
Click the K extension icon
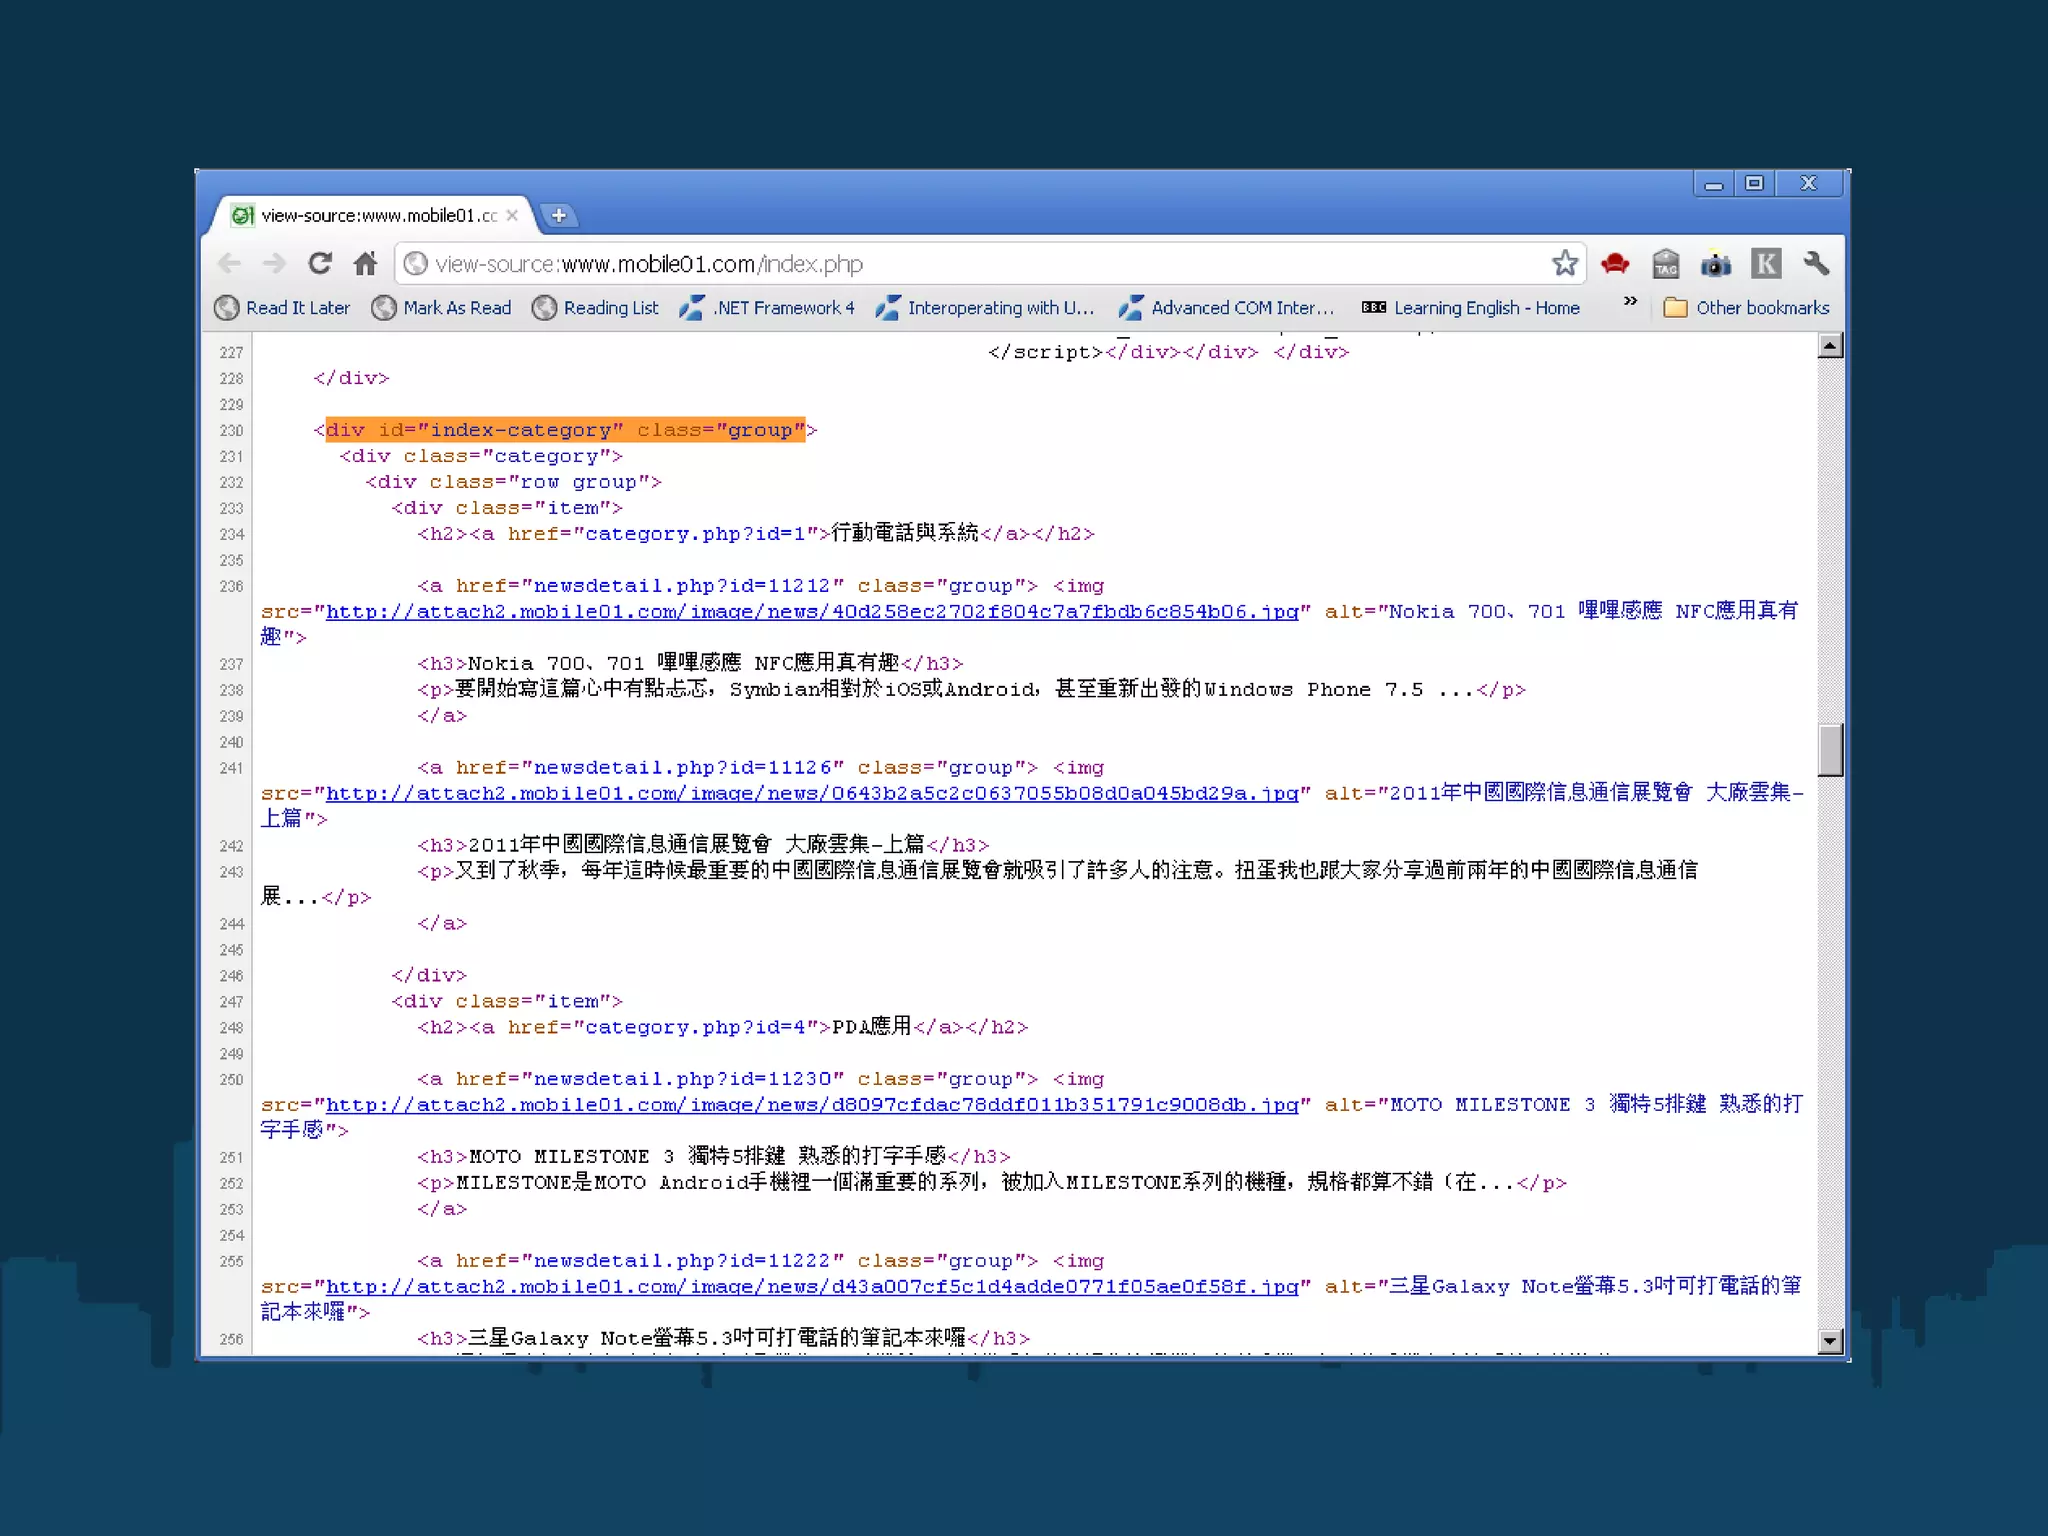pos(1766,264)
